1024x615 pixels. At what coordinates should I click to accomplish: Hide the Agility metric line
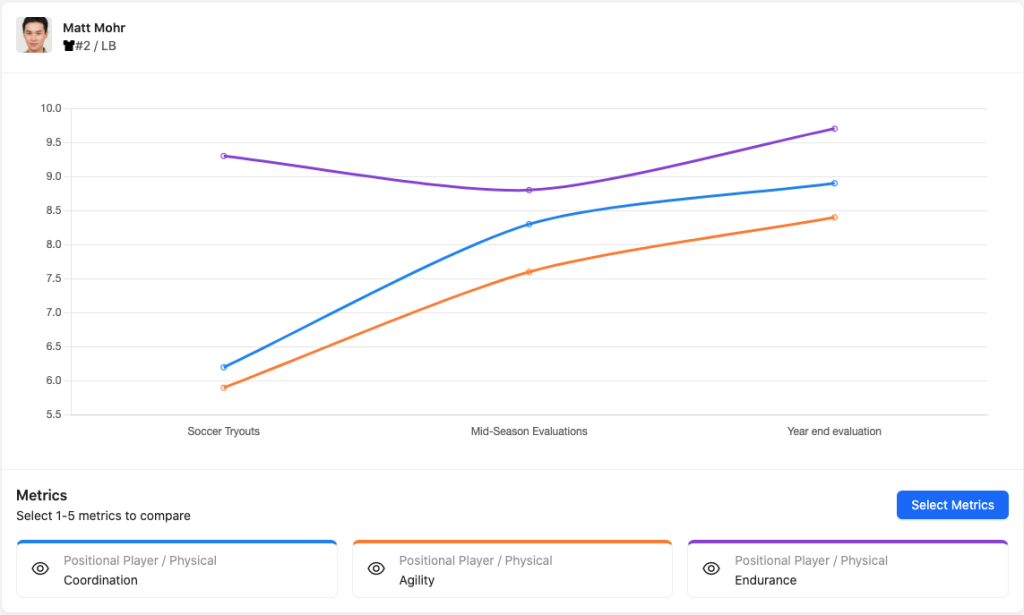pos(376,569)
